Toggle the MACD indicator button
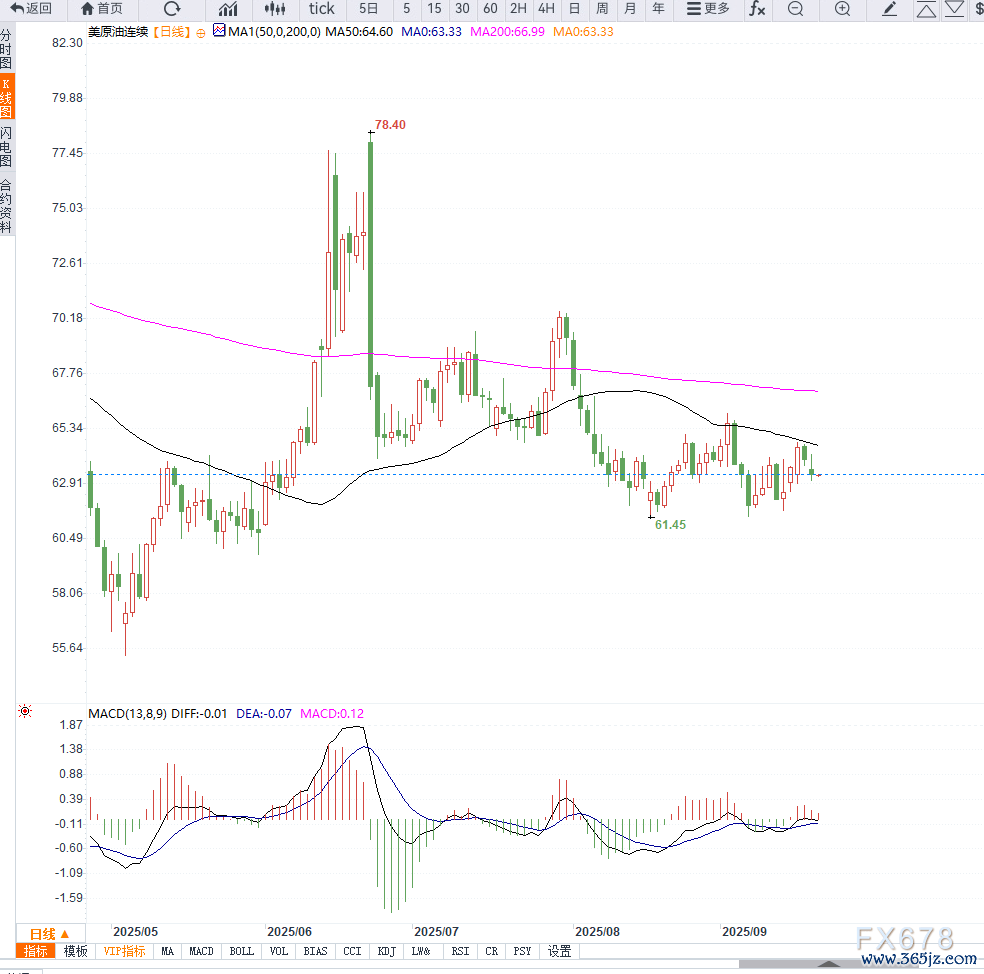 click(x=201, y=951)
